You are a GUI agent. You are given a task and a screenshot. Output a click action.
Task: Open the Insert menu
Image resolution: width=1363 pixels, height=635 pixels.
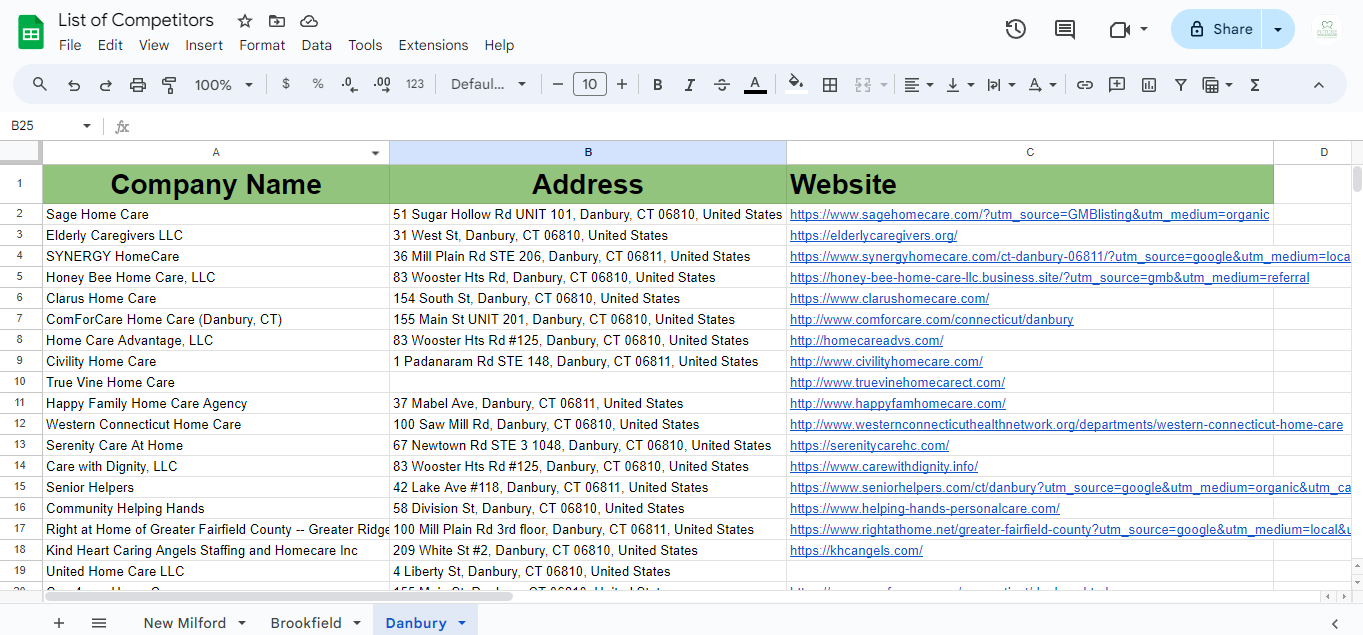tap(204, 45)
